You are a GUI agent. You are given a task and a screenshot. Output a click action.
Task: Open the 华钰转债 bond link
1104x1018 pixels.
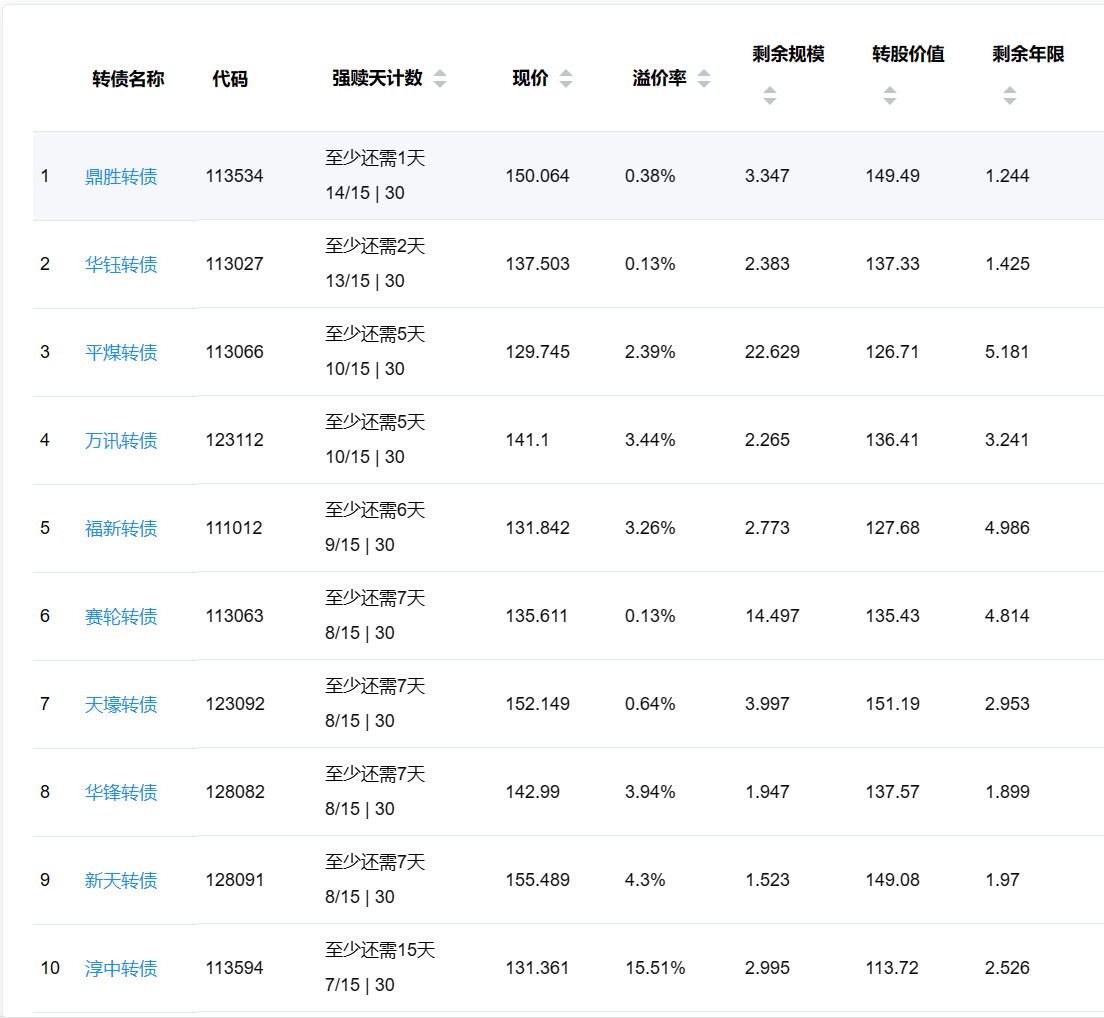[121, 265]
